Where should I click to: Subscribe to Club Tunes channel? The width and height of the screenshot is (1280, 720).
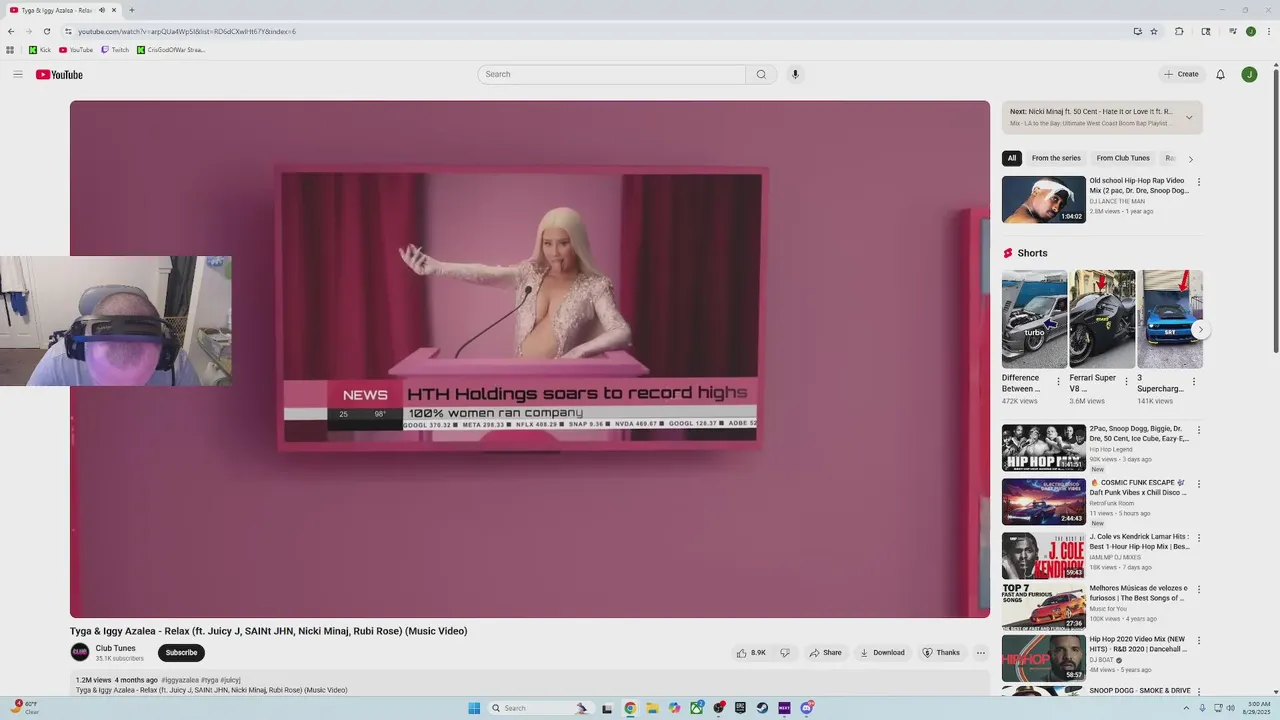[x=181, y=653]
